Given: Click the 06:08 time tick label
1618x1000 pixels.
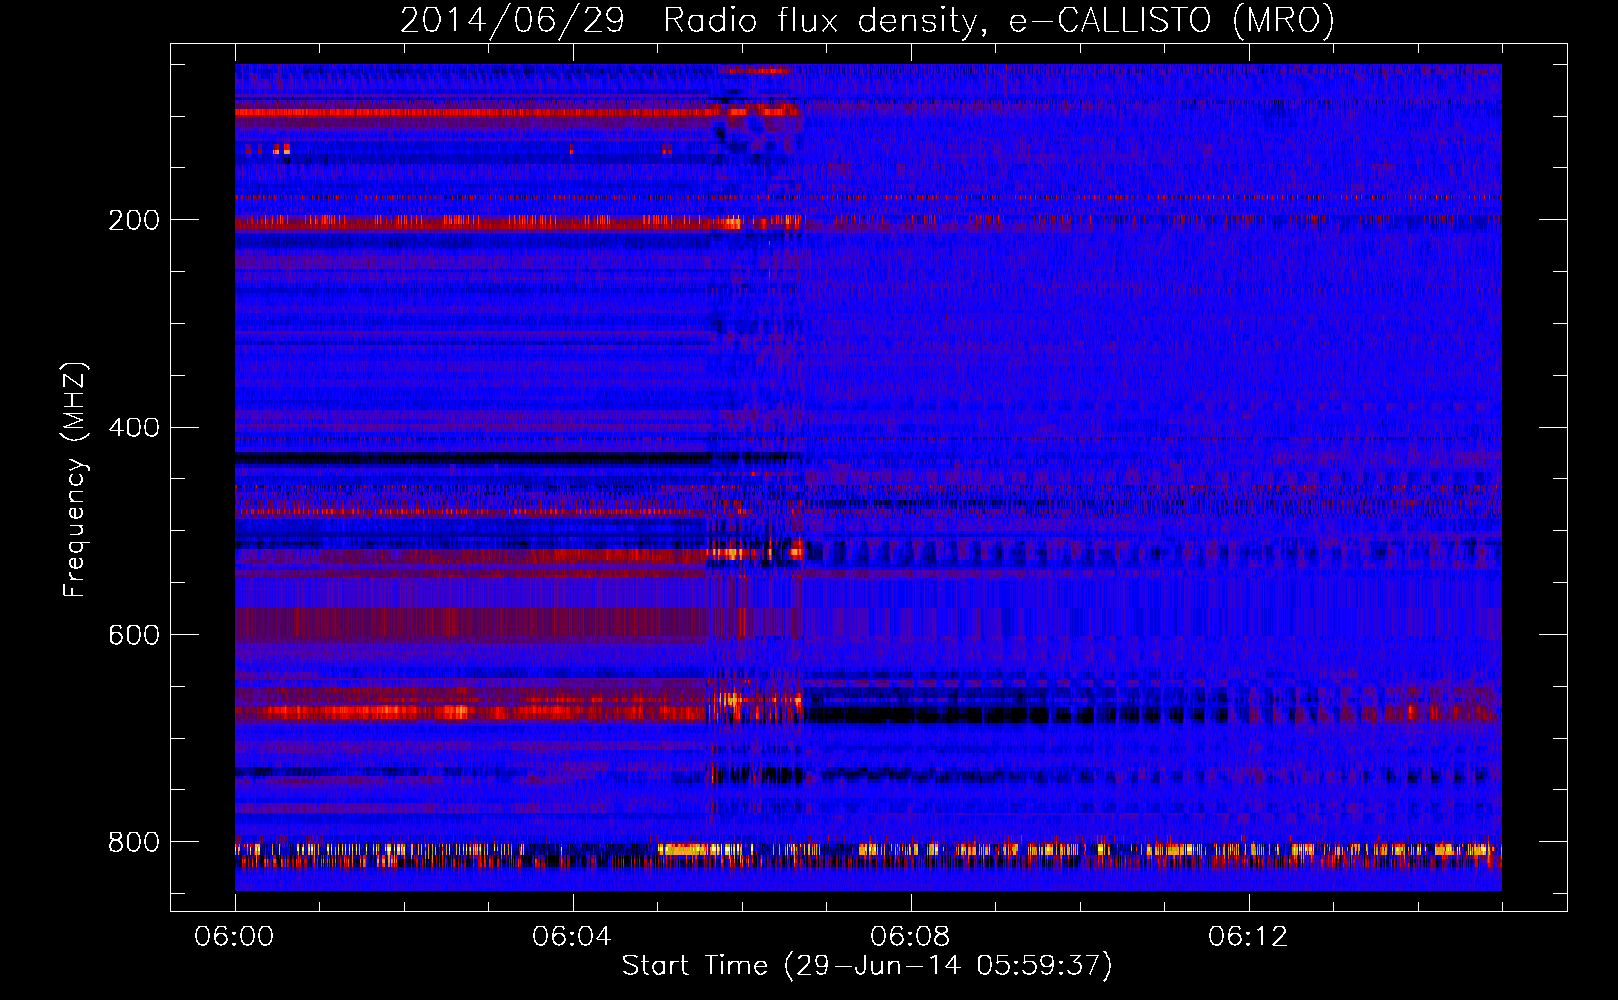Looking at the screenshot, I should click(910, 937).
